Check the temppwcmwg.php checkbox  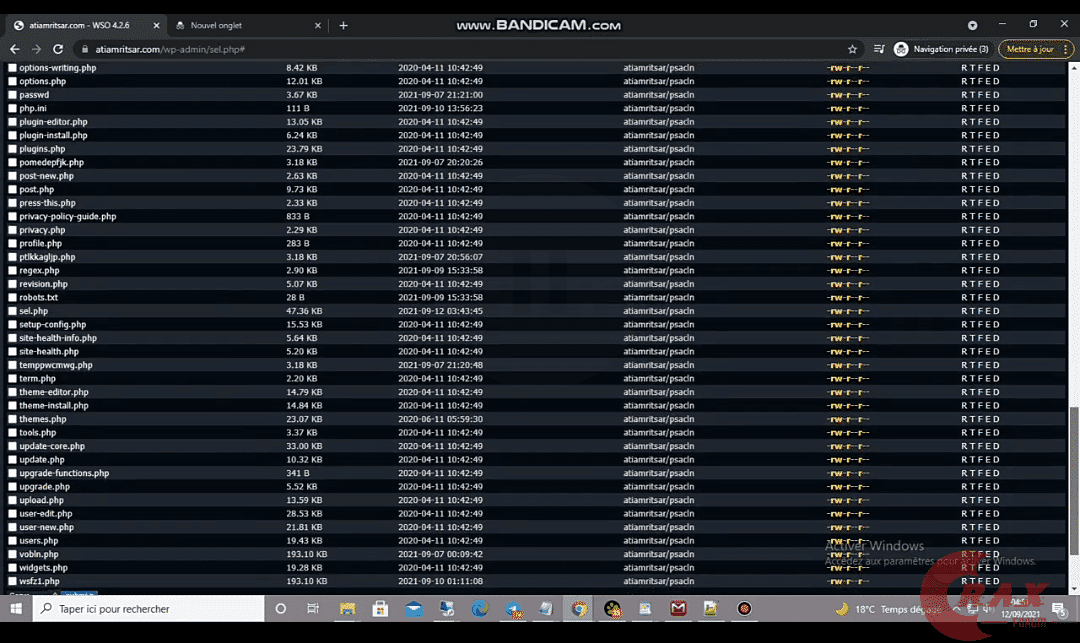(12, 365)
